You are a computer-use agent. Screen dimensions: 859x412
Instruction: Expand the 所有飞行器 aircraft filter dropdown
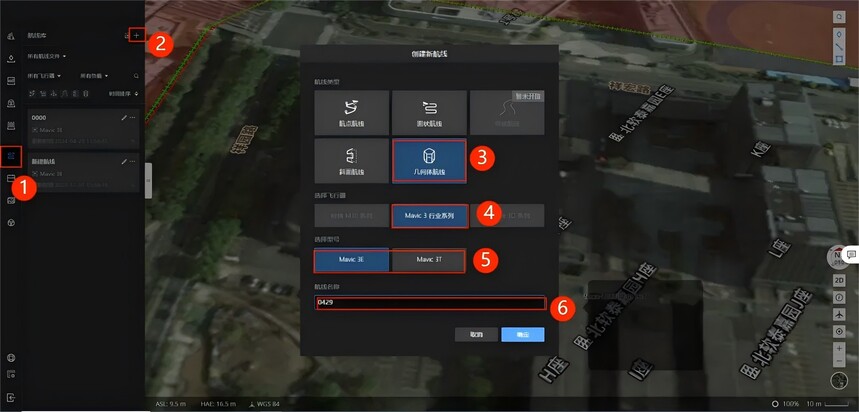tap(44, 76)
